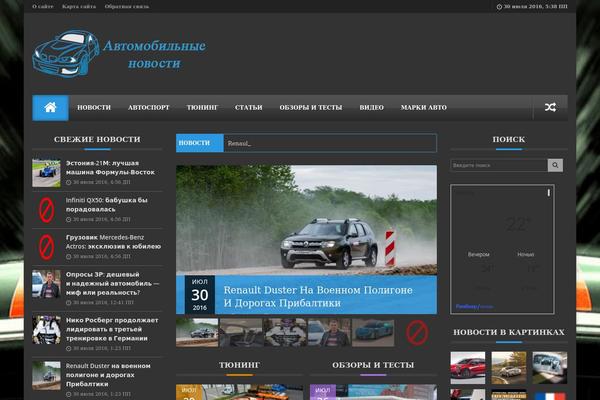Image resolution: width=600 pixels, height=400 pixels.
Task: Open the Renault Duster На Военном Полигоне headline
Action: [318, 296]
